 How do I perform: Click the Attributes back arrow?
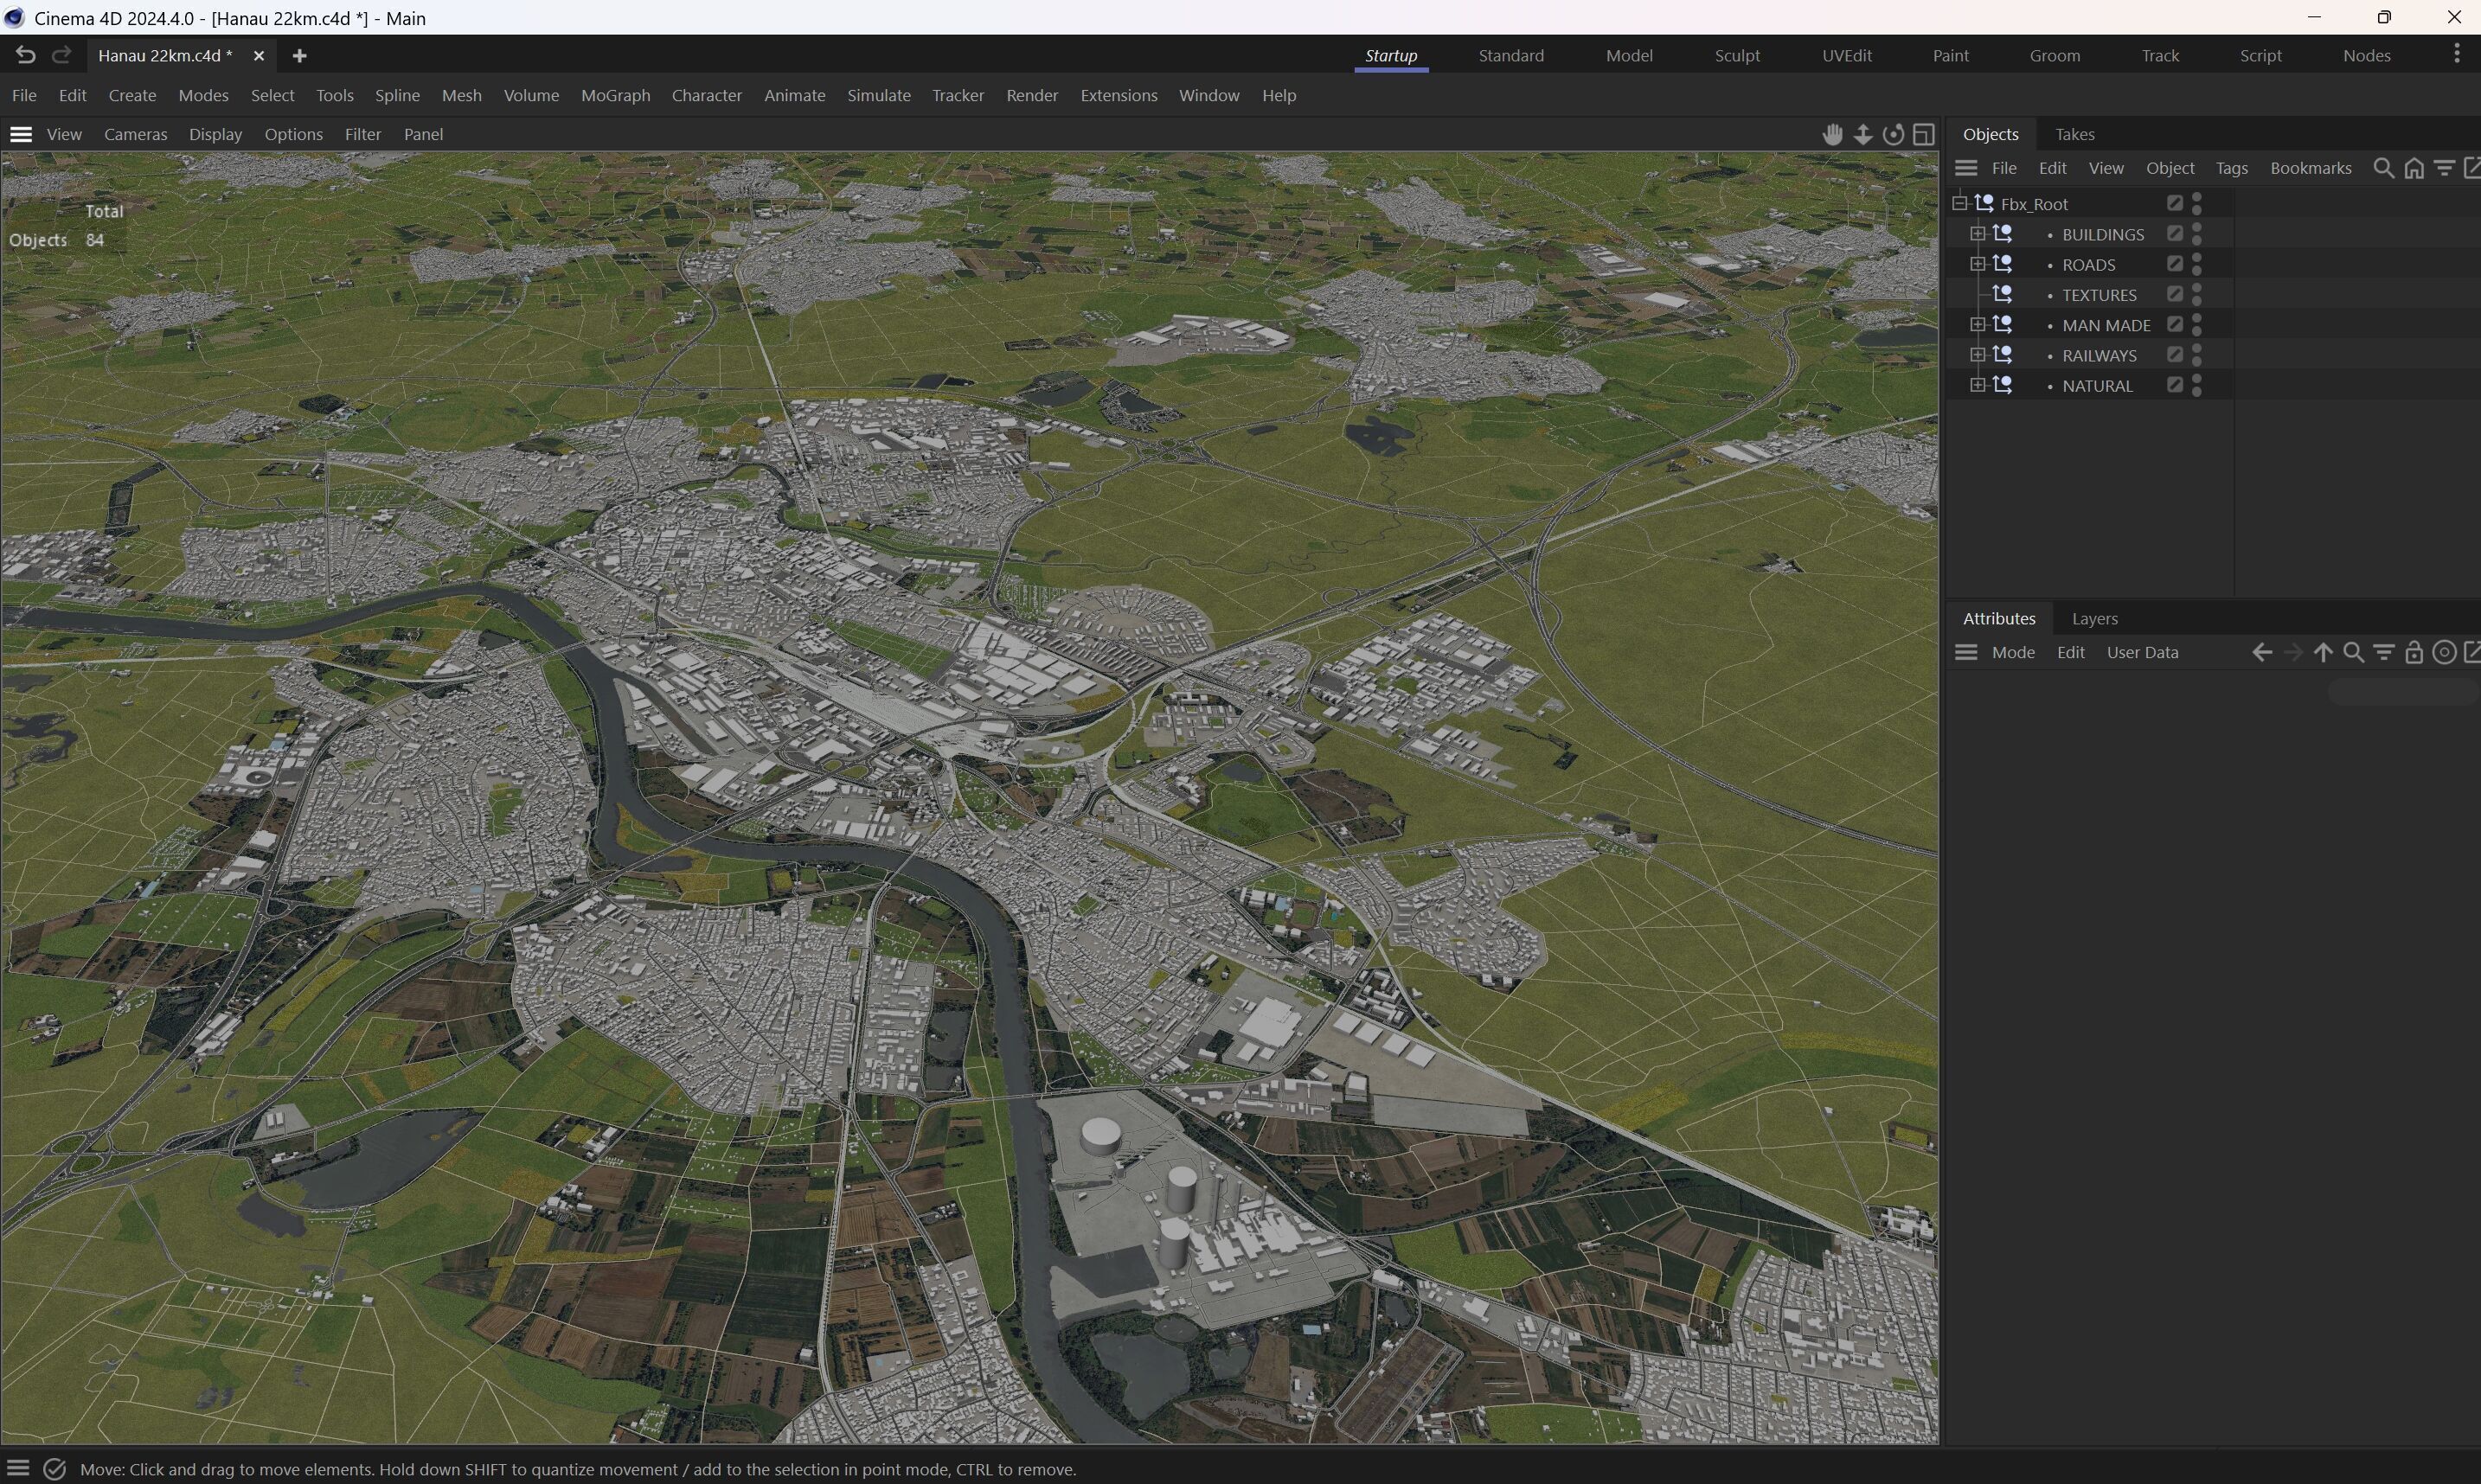2262,652
